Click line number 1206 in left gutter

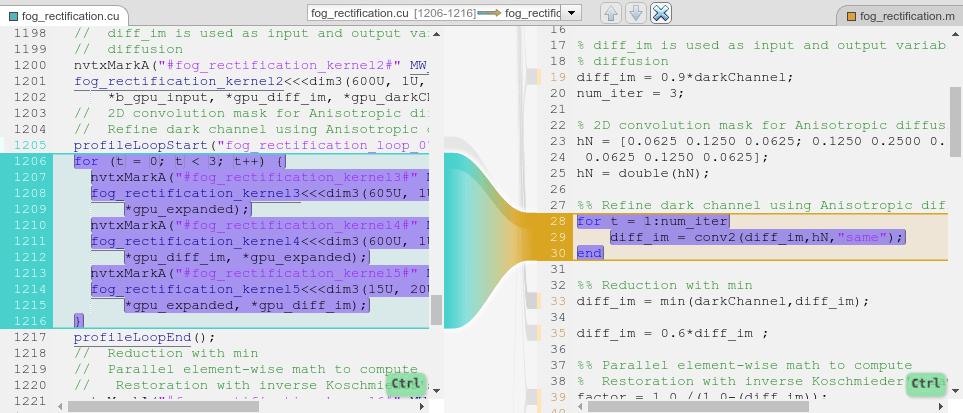coord(29,162)
